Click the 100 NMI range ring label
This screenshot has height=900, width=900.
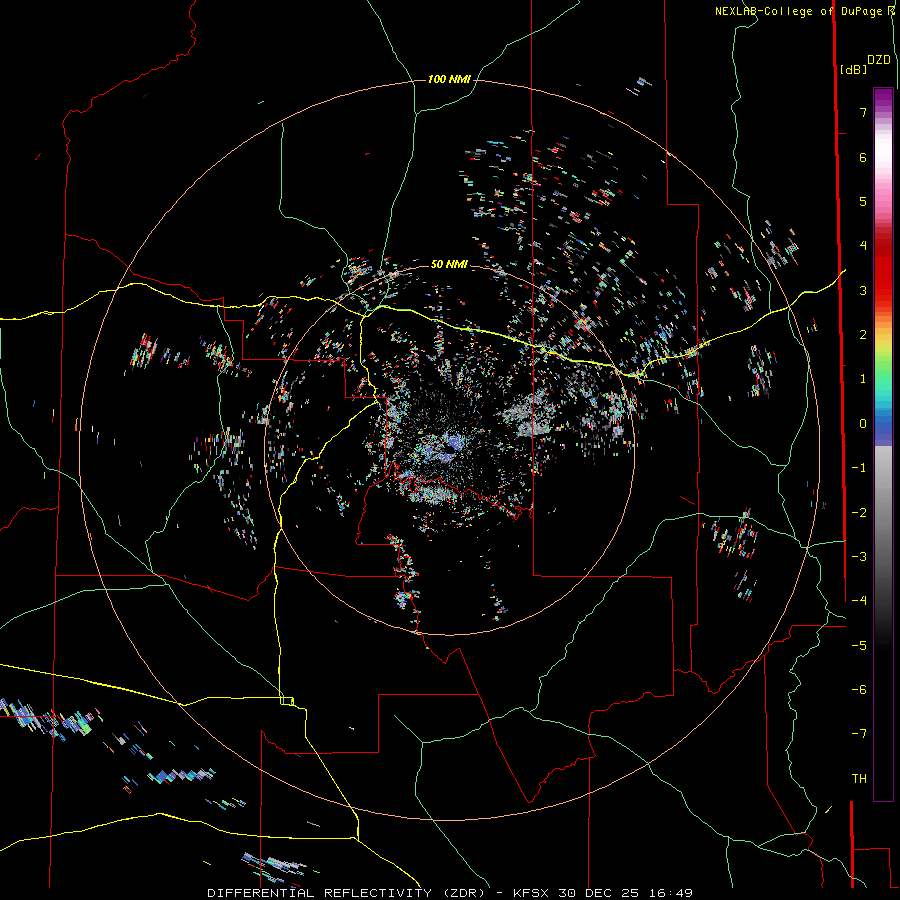coord(449,79)
